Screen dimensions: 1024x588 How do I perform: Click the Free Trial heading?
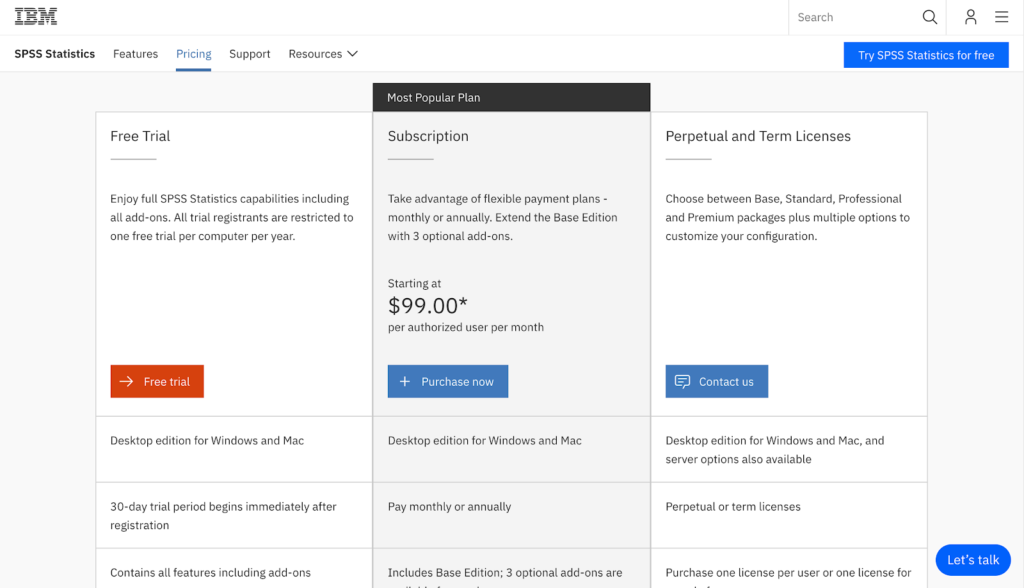pyautogui.click(x=140, y=136)
